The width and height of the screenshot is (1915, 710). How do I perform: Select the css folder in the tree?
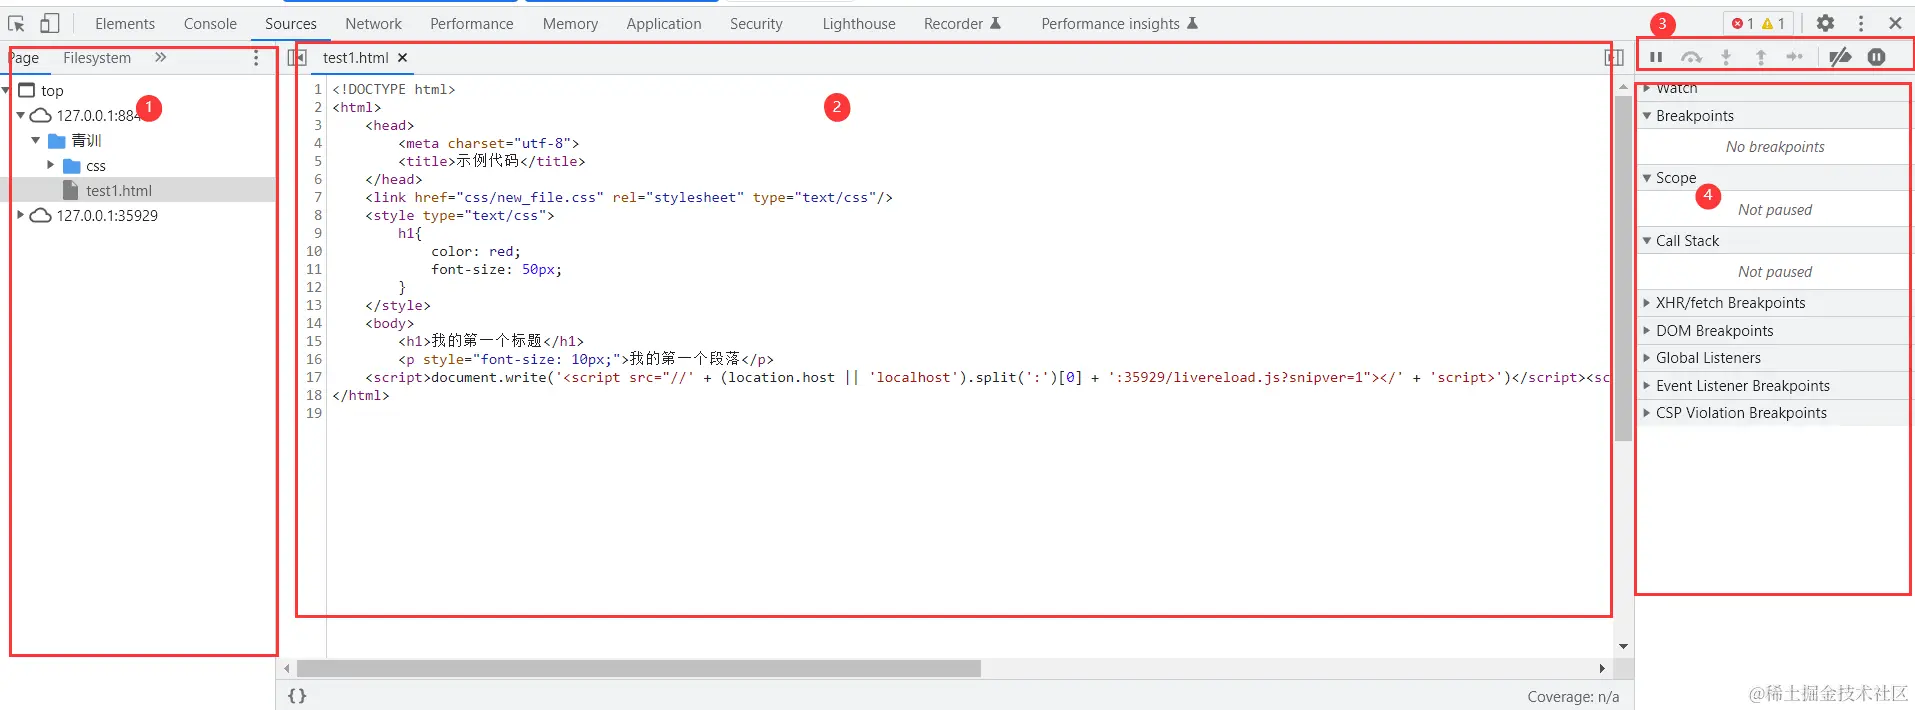[96, 165]
